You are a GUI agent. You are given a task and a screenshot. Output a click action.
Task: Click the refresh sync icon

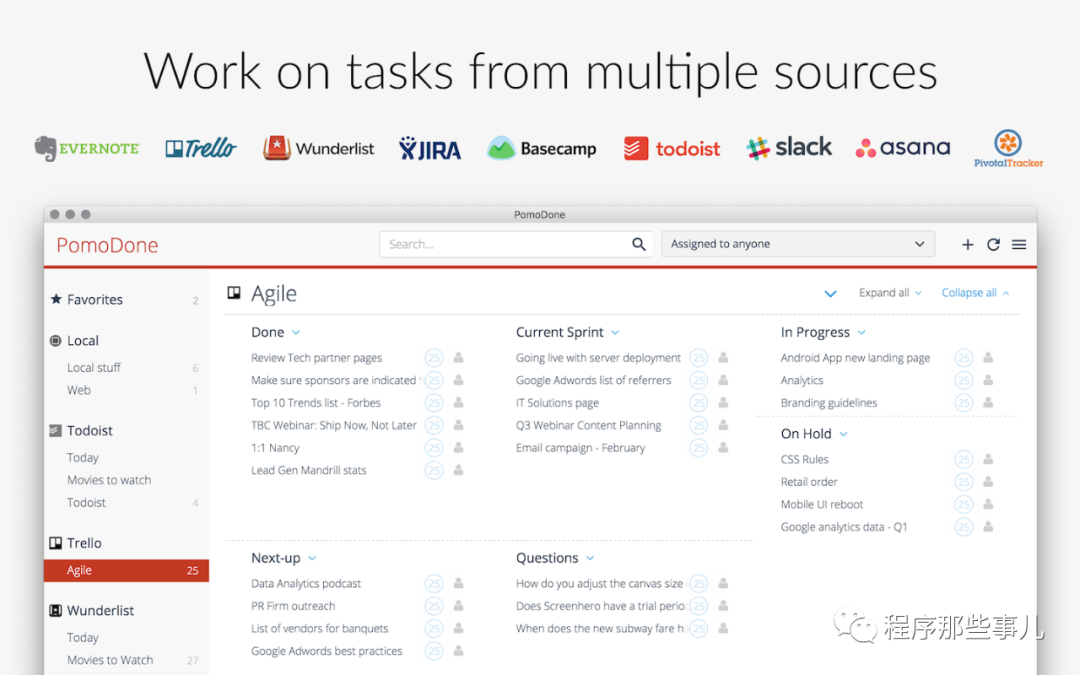click(x=993, y=245)
